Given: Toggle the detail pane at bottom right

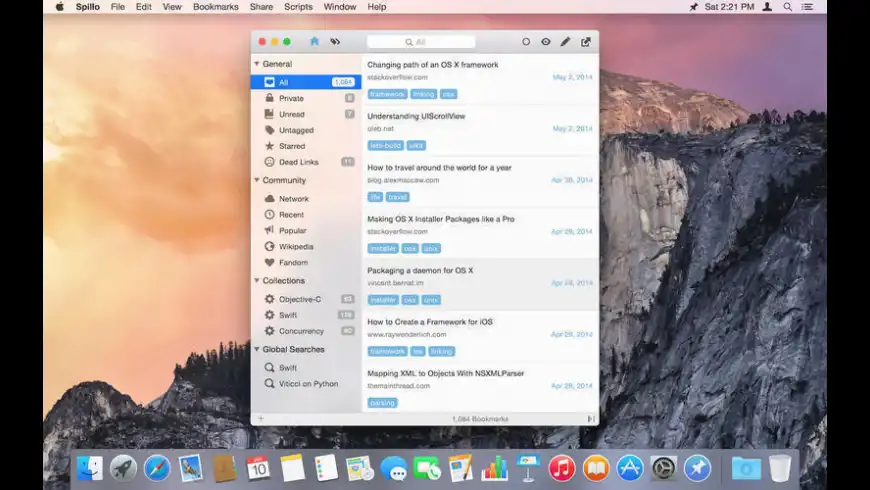Looking at the screenshot, I should tap(591, 419).
